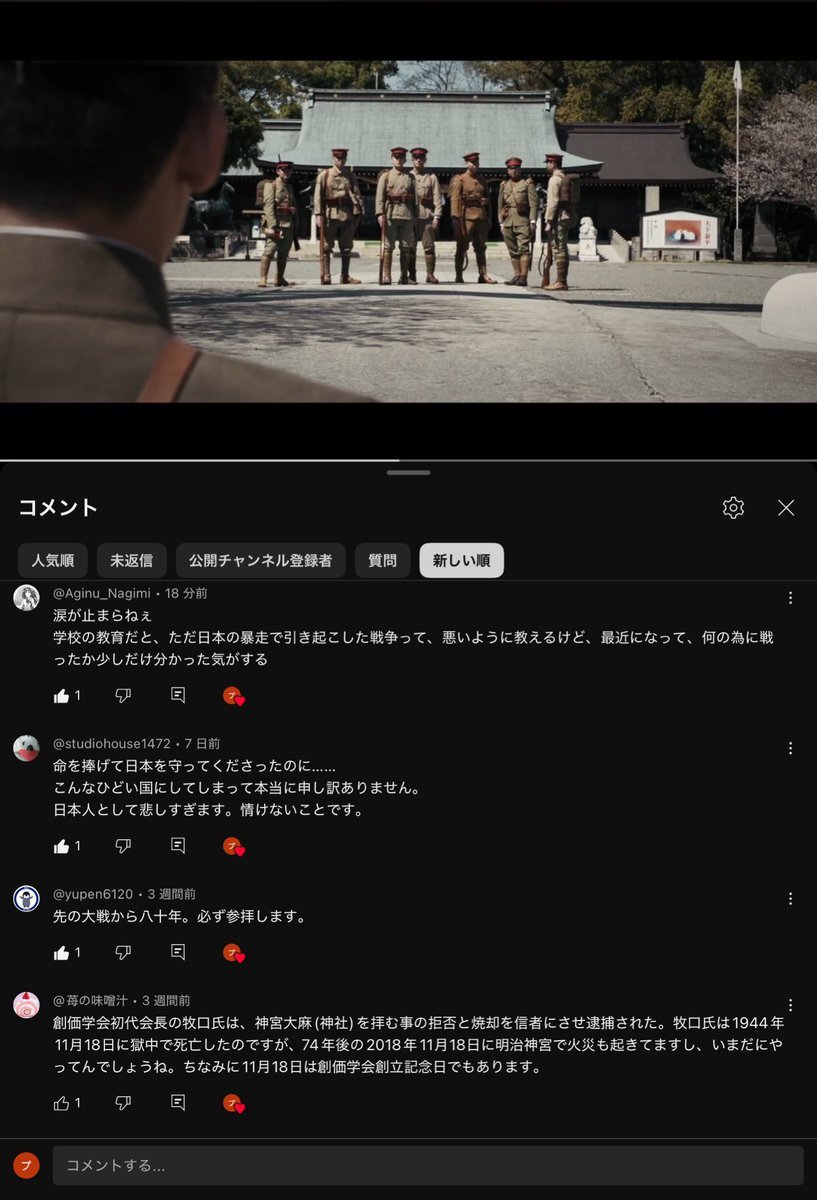Close the comments panel
This screenshot has height=1200, width=817.
786,507
